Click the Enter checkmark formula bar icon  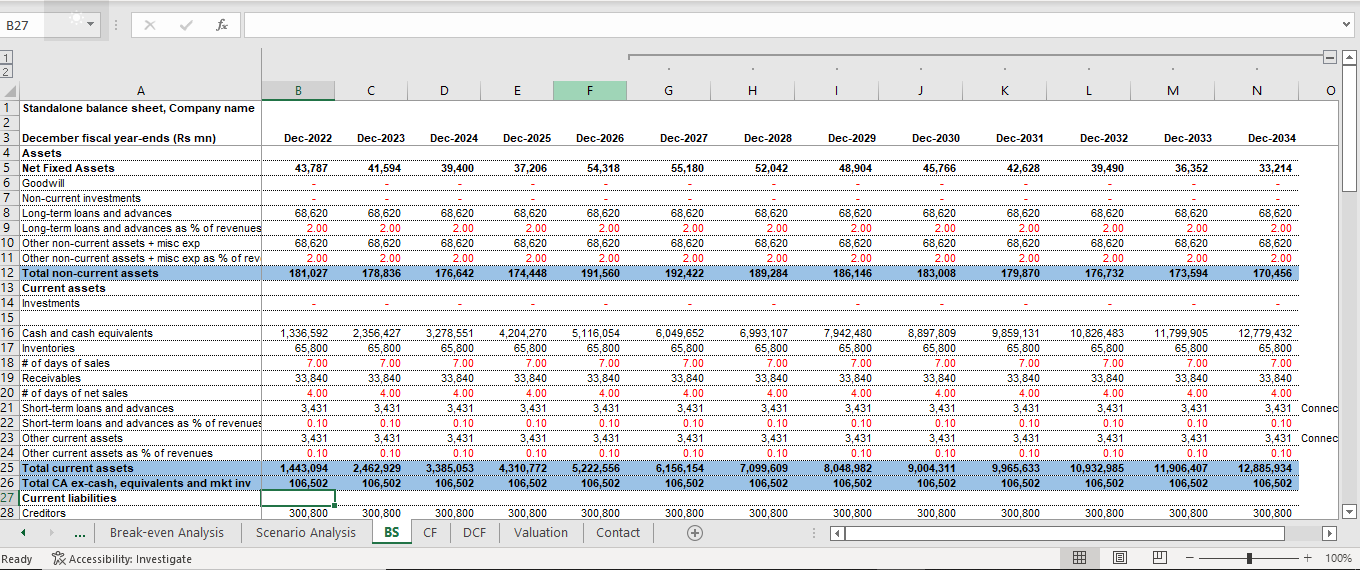[x=186, y=24]
